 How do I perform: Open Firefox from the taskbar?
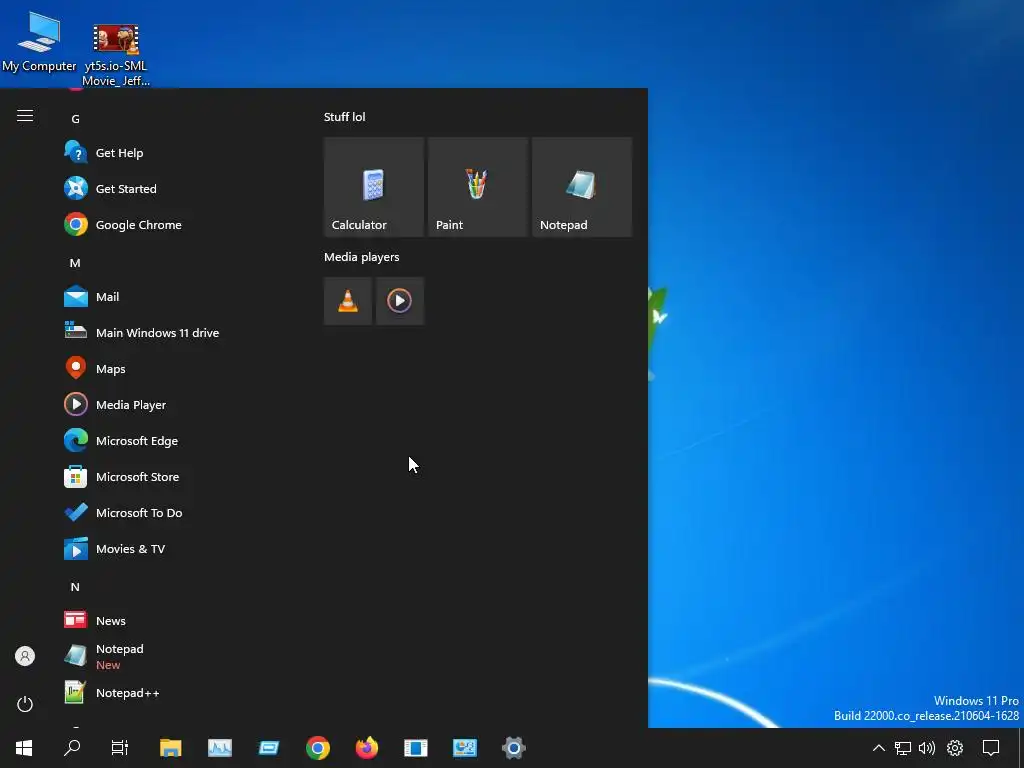(366, 748)
